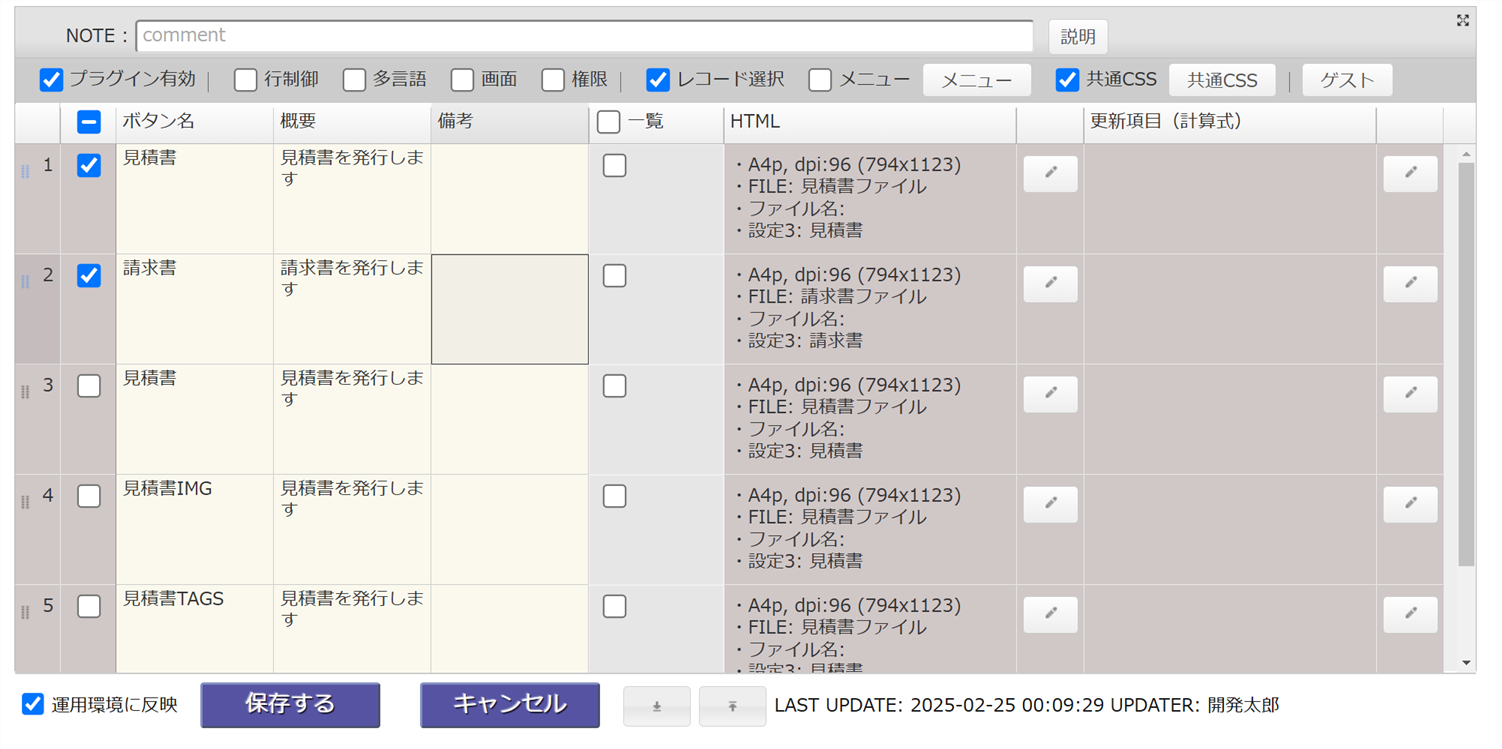
Task: Click the 説明 button
Action: 1078,37
